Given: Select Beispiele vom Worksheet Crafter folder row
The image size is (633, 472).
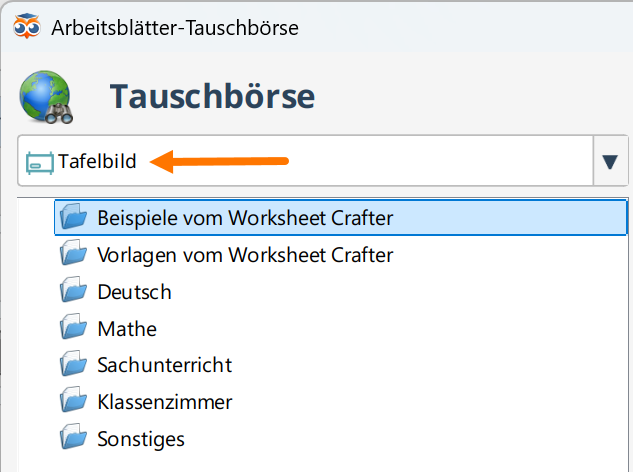Looking at the screenshot, I should tap(341, 218).
